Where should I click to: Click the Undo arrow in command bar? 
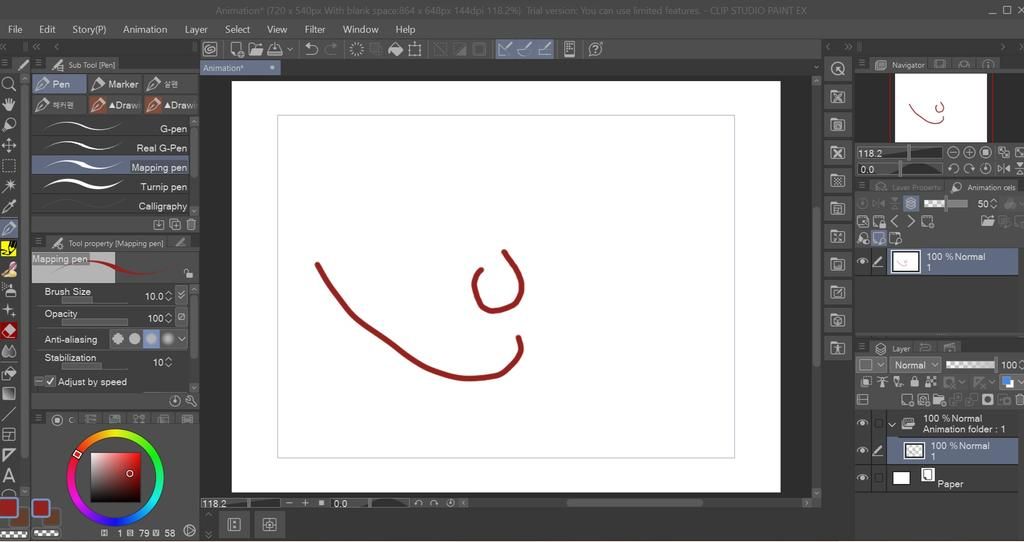(312, 49)
